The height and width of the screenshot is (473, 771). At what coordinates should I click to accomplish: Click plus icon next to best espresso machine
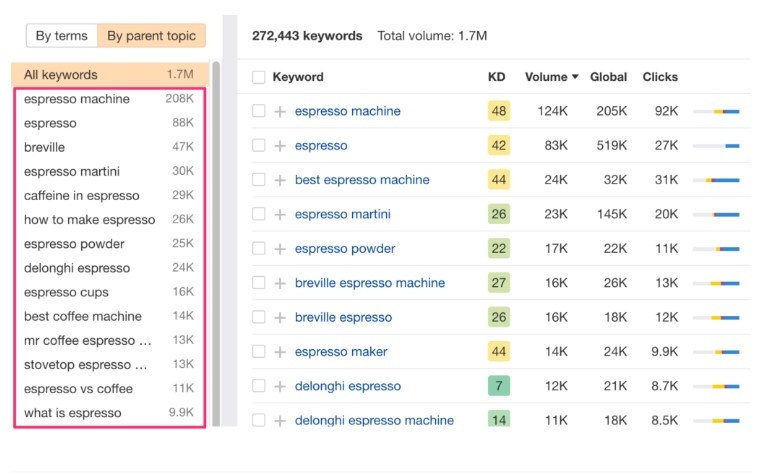[280, 181]
